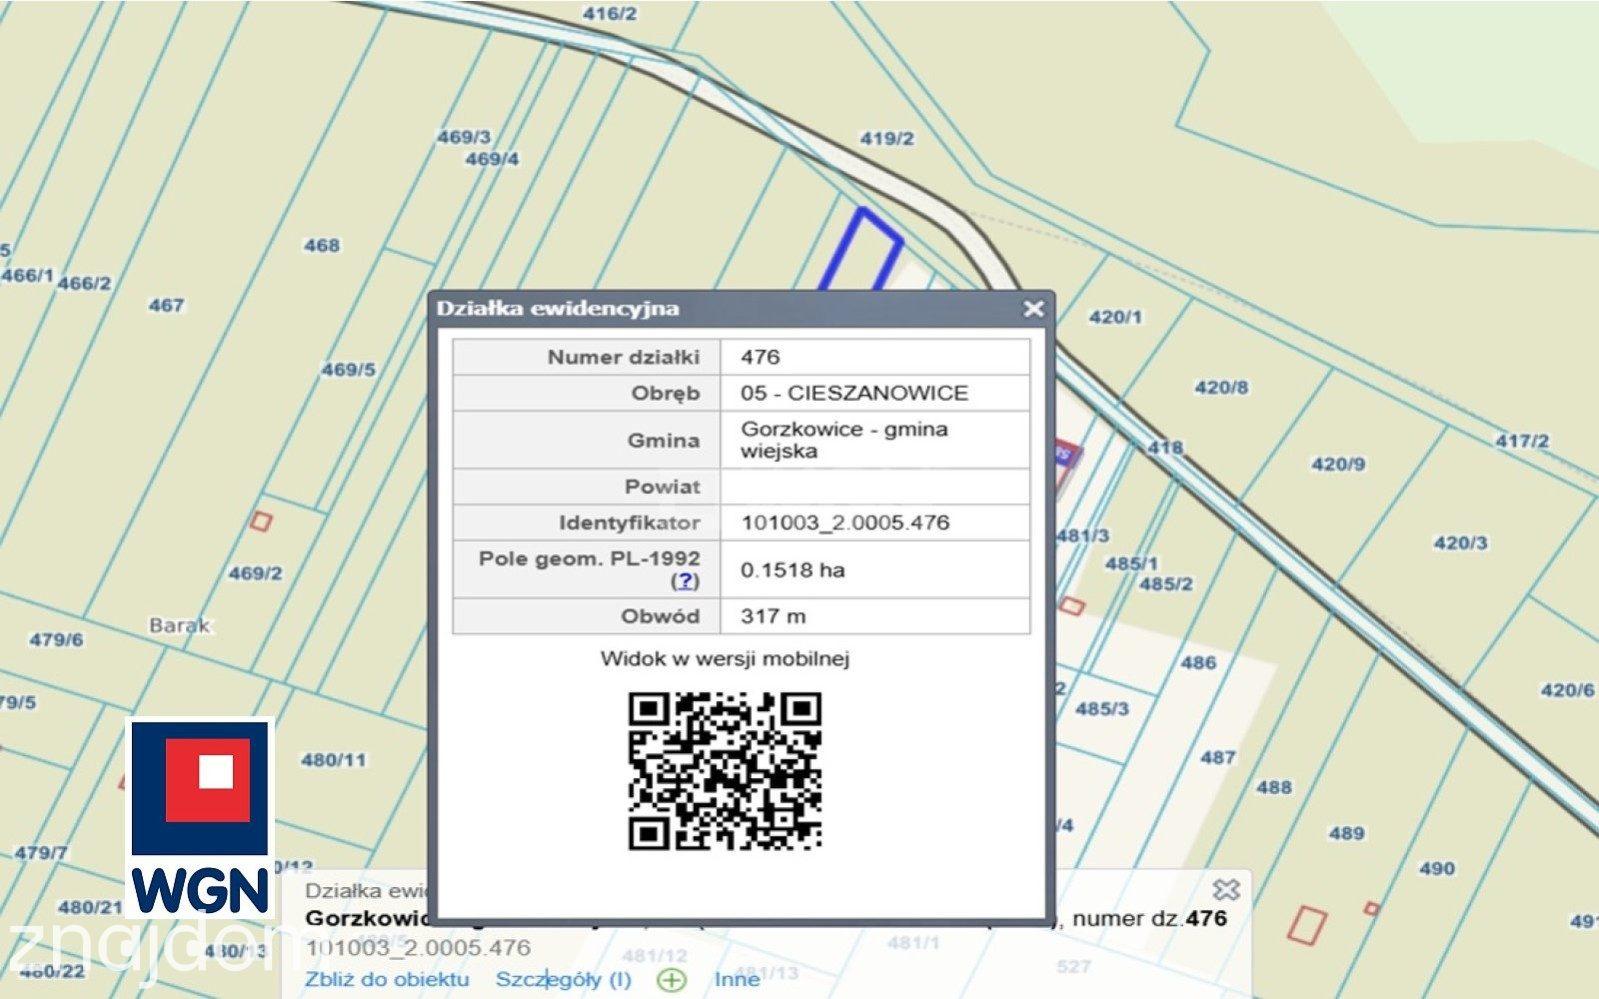
Task: Click parcel label 467 on map
Action: pyautogui.click(x=166, y=305)
